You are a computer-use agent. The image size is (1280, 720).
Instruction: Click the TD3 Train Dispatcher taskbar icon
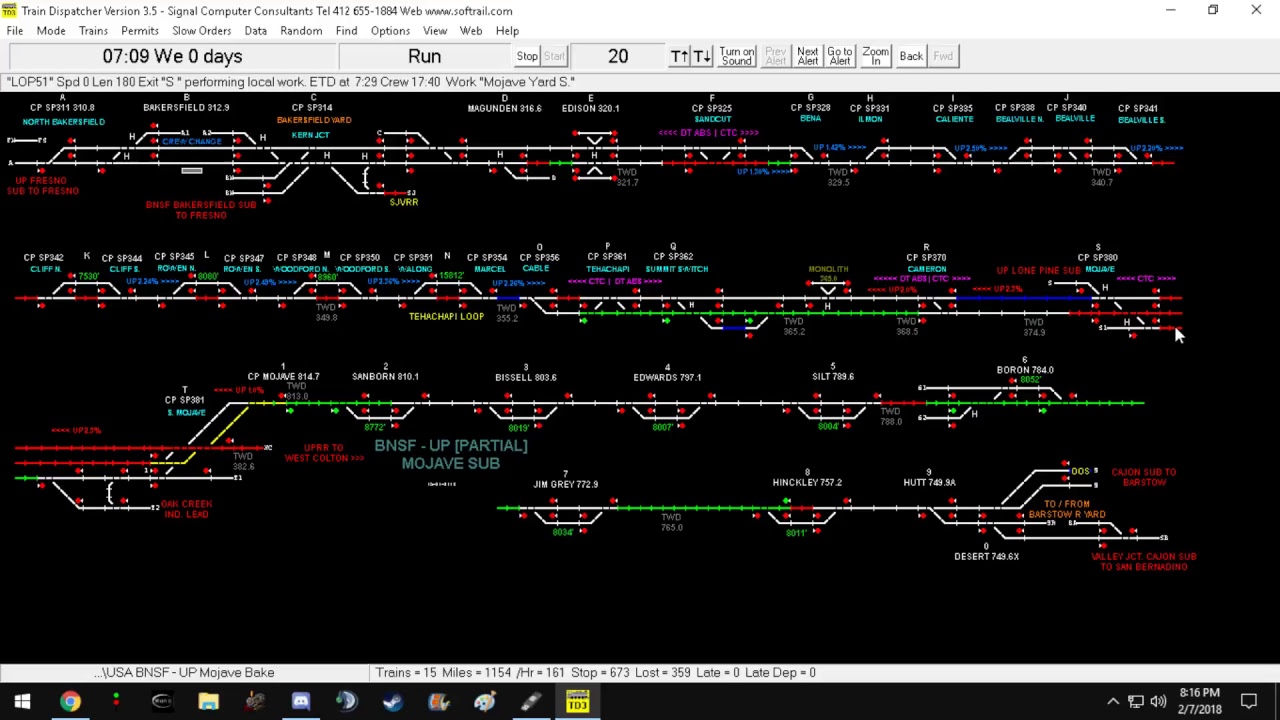[x=577, y=701]
